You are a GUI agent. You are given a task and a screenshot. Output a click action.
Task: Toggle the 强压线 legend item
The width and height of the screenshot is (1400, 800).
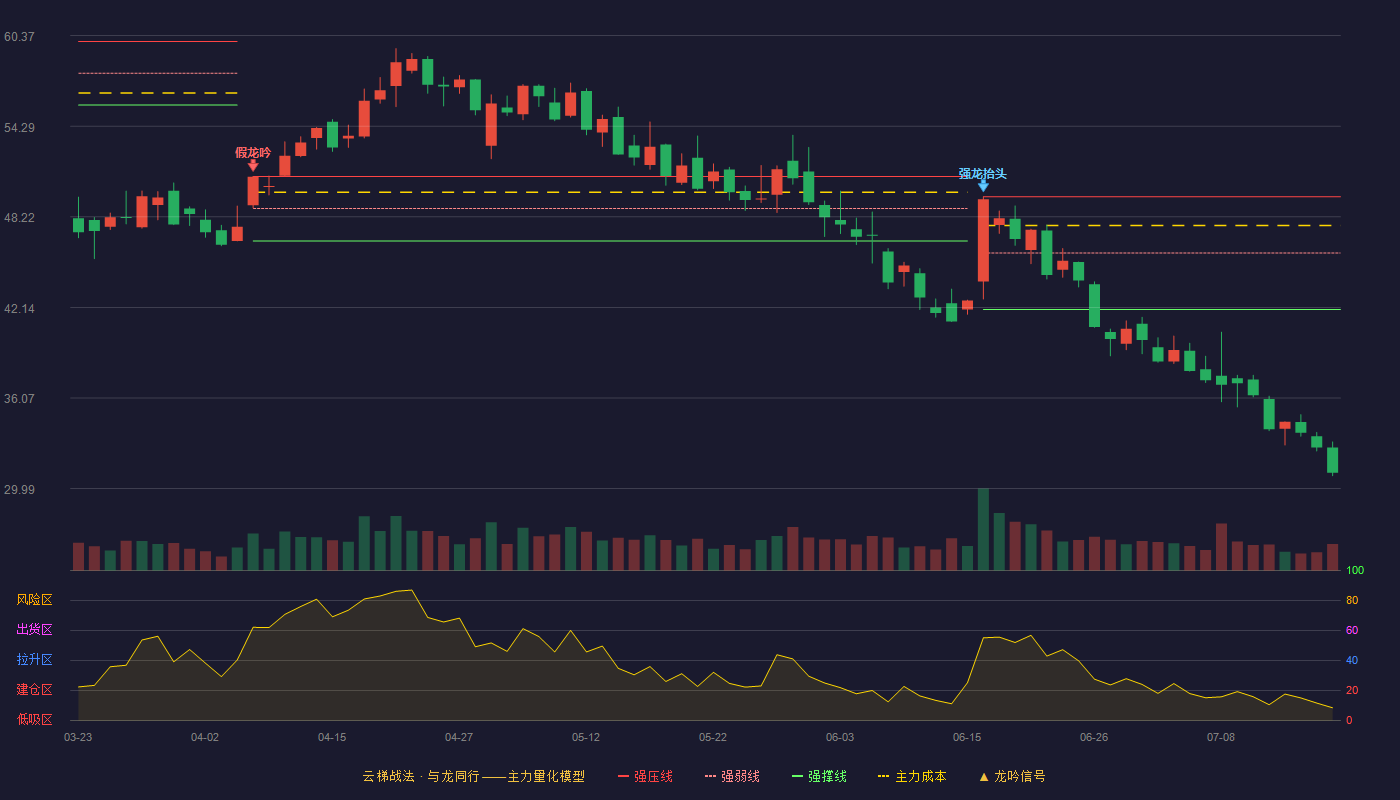(x=645, y=776)
